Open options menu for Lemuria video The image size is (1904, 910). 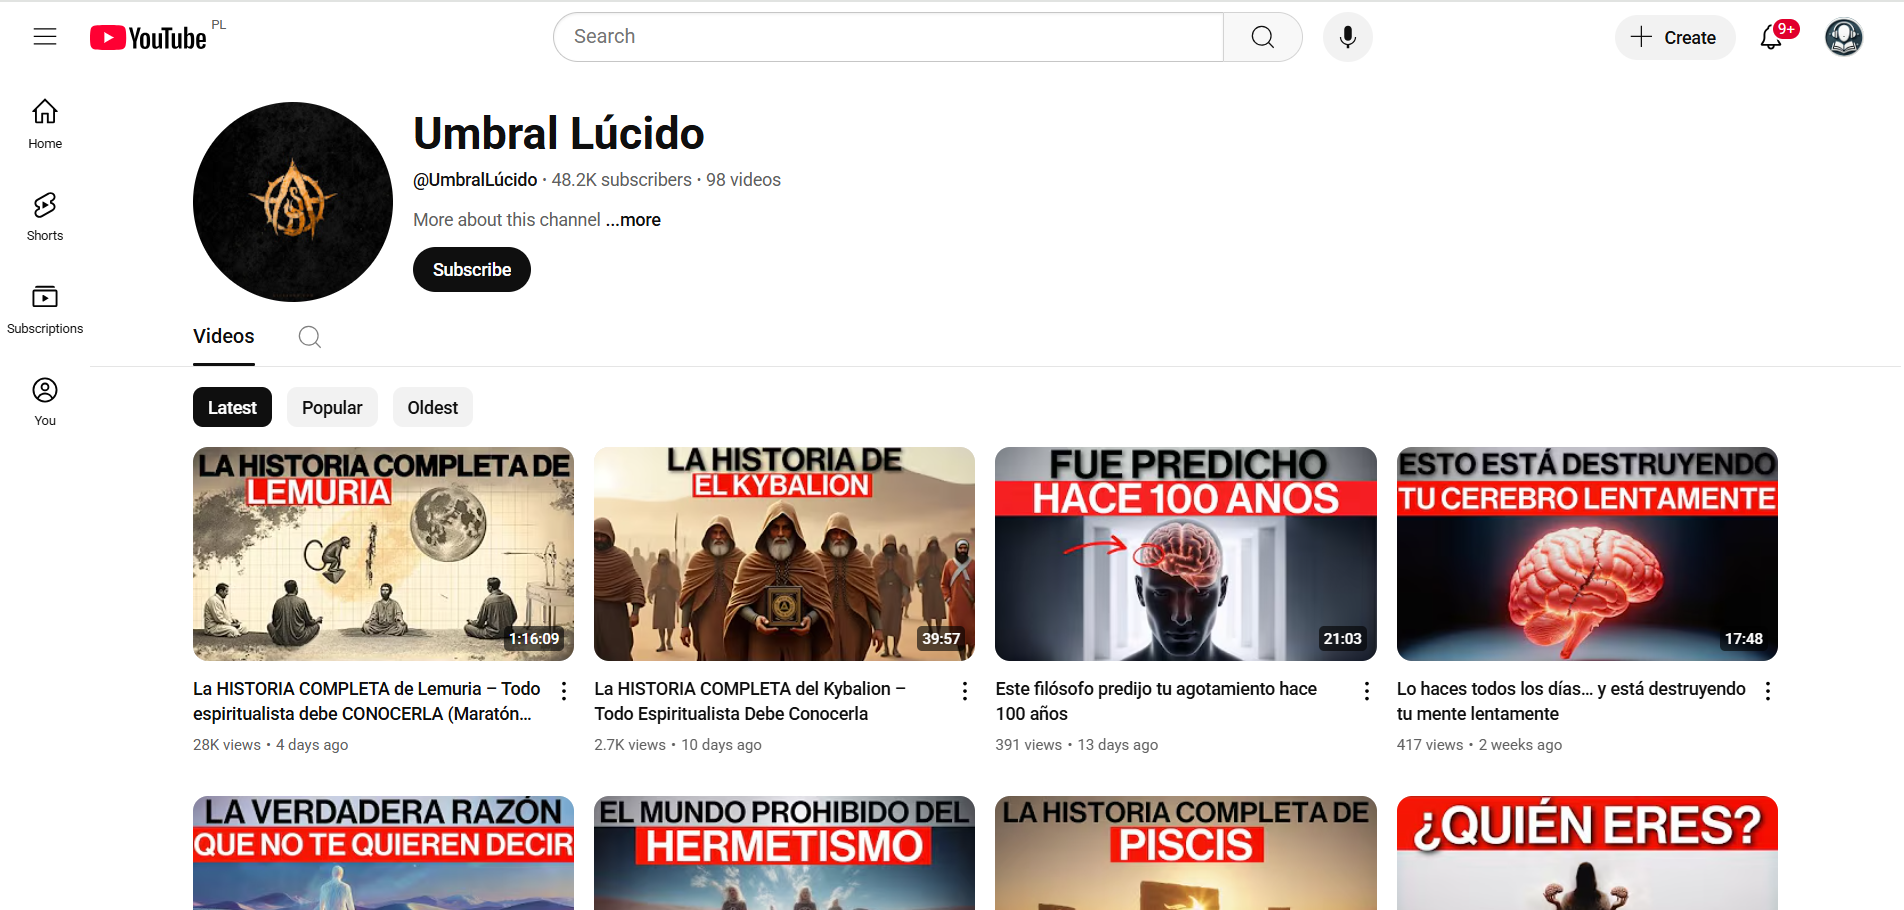(564, 691)
